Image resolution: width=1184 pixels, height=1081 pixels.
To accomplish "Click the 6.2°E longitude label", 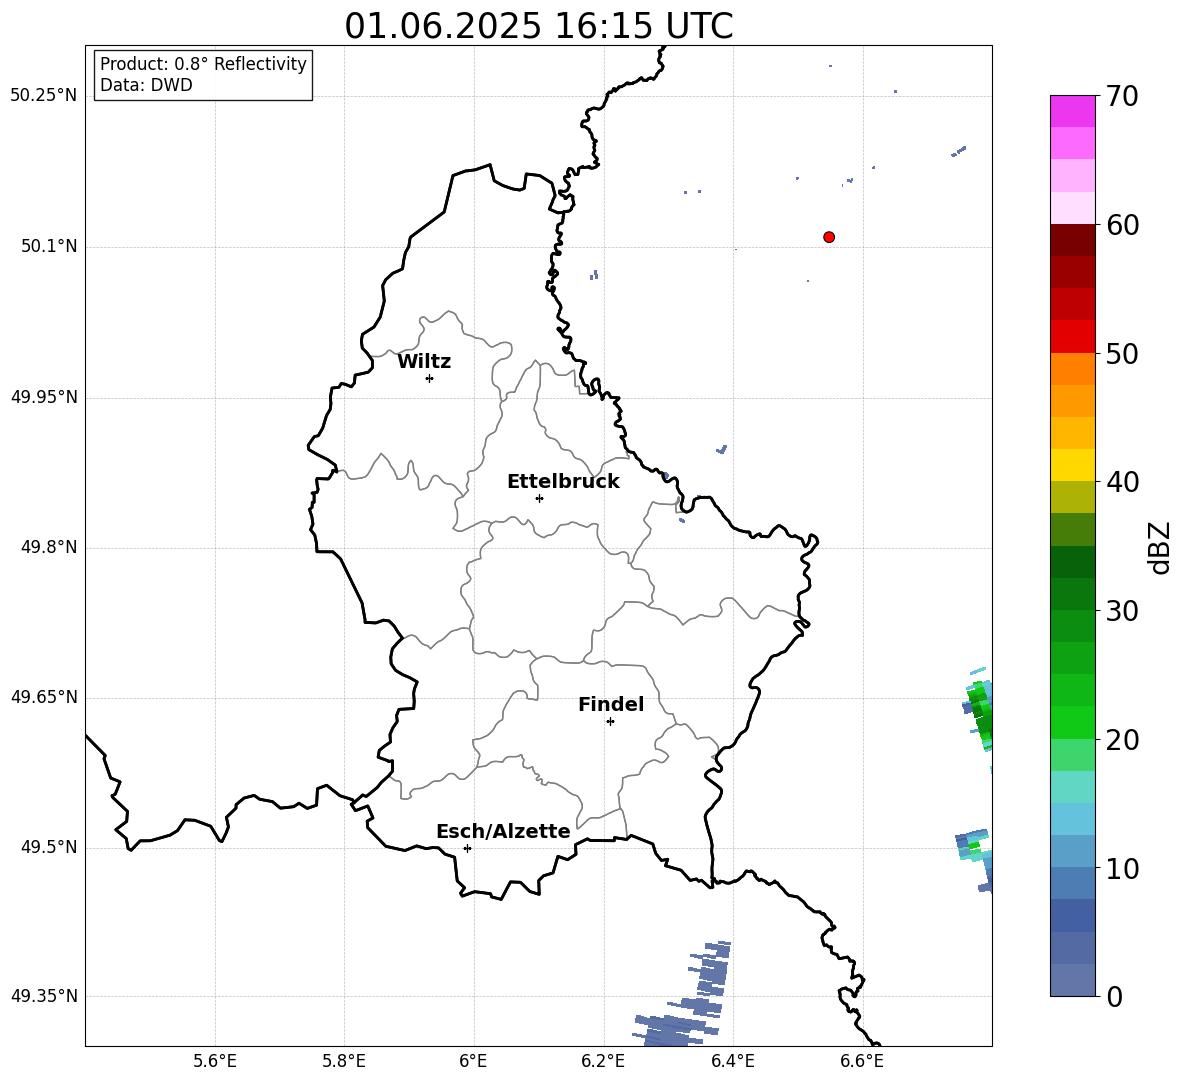I will click(603, 1061).
